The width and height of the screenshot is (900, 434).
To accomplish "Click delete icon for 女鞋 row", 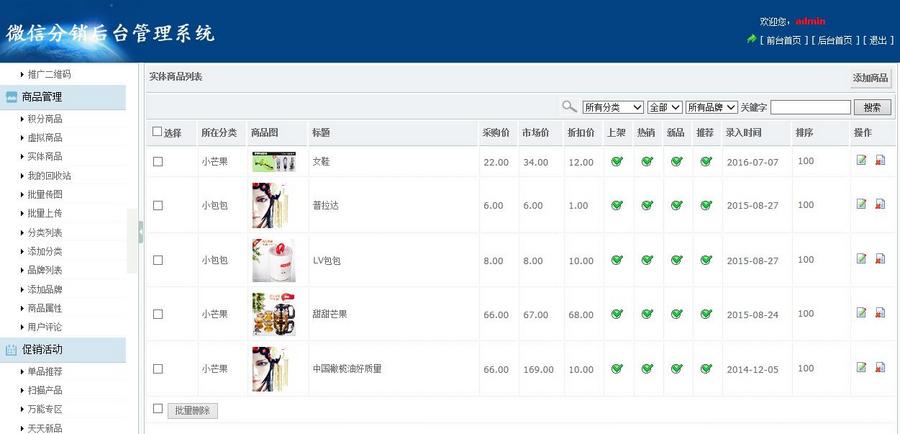I will point(880,160).
